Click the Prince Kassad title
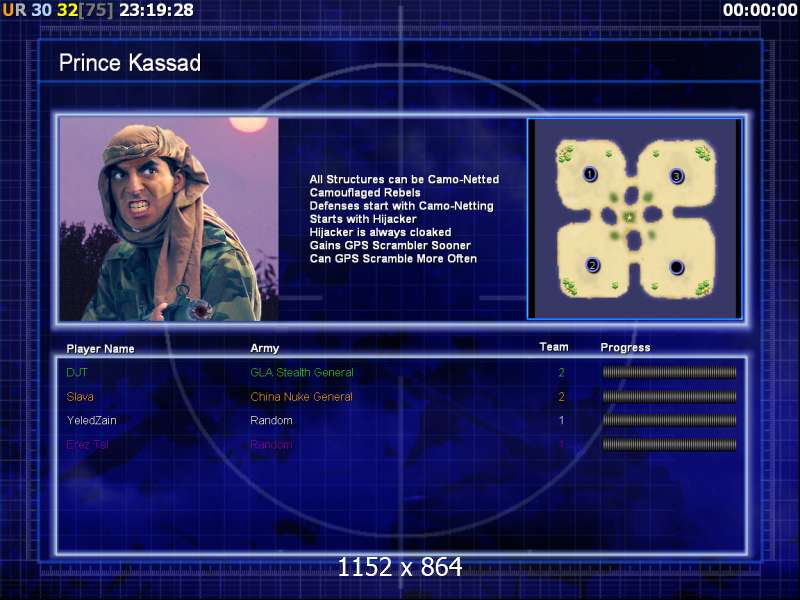Screen dimensions: 800x600 point(130,63)
